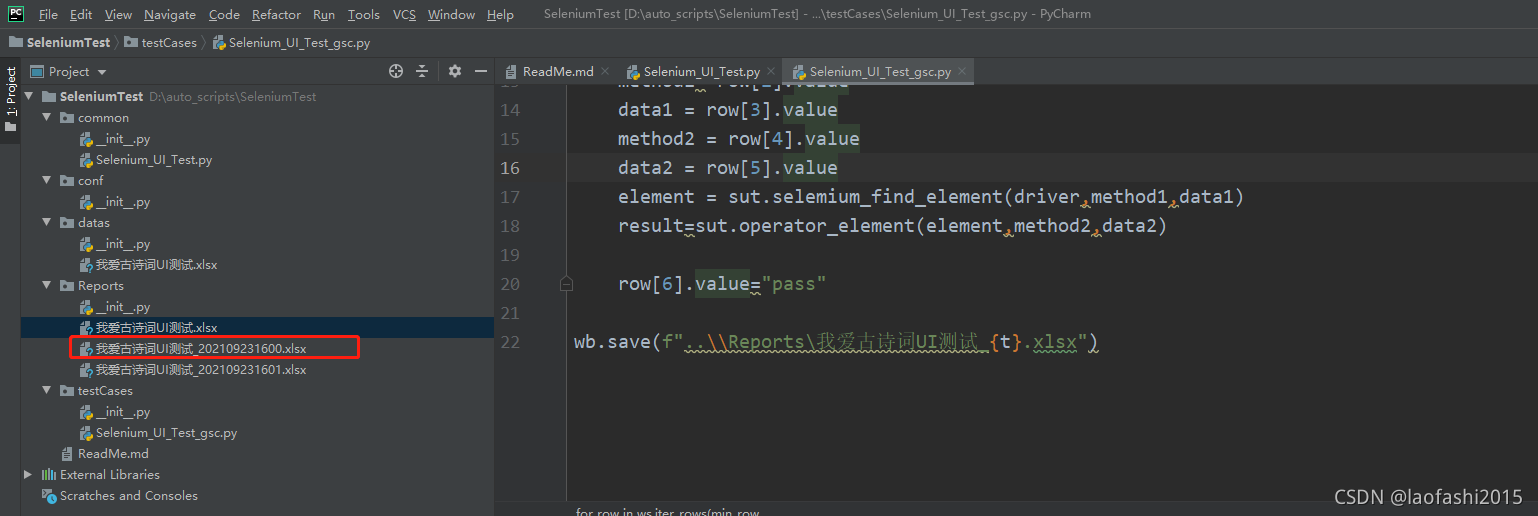Click the wb.save statement on line 22
1538x516 pixels.
(836, 343)
